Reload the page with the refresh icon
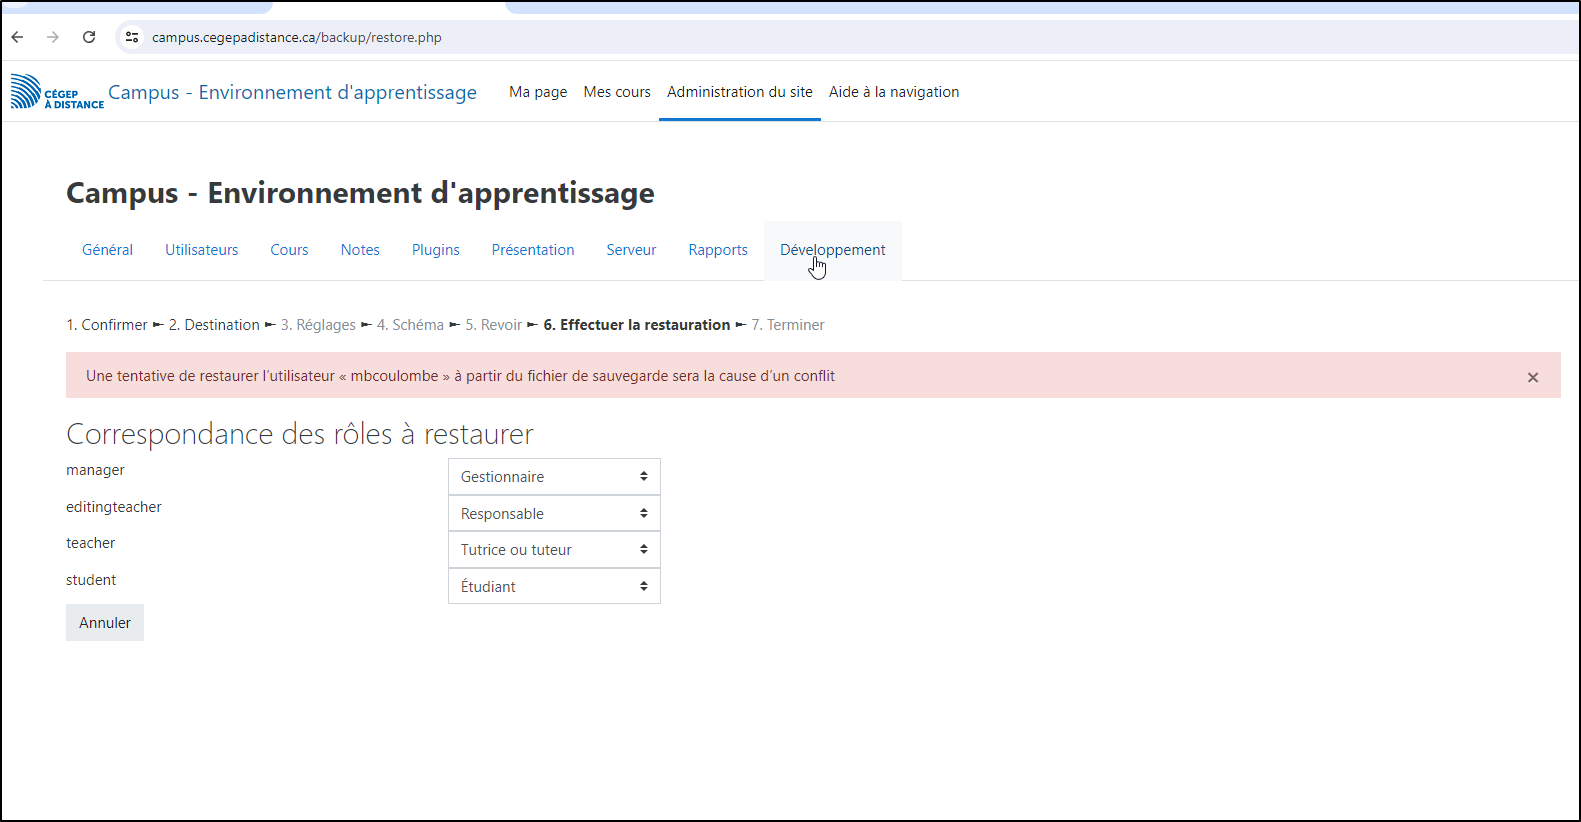The image size is (1581, 822). point(89,37)
